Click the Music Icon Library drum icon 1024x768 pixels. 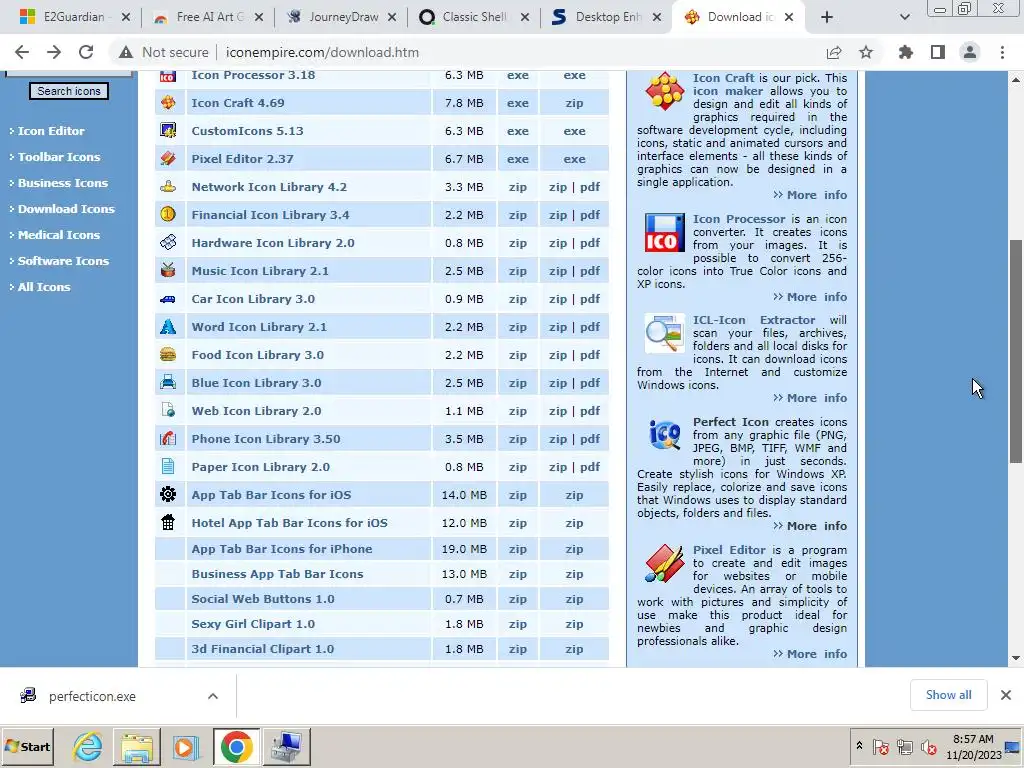pyautogui.click(x=168, y=270)
